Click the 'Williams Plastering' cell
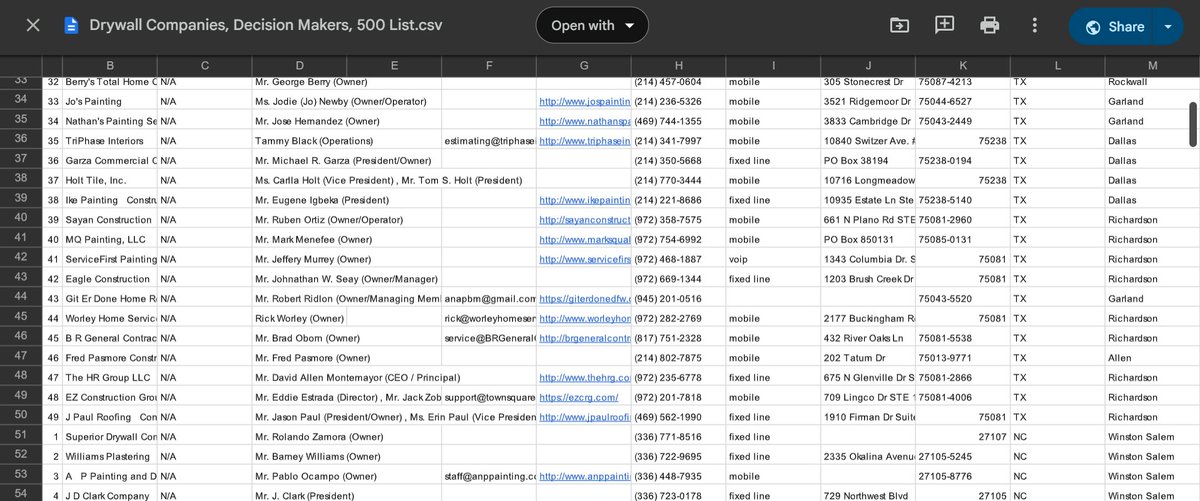 coord(110,456)
